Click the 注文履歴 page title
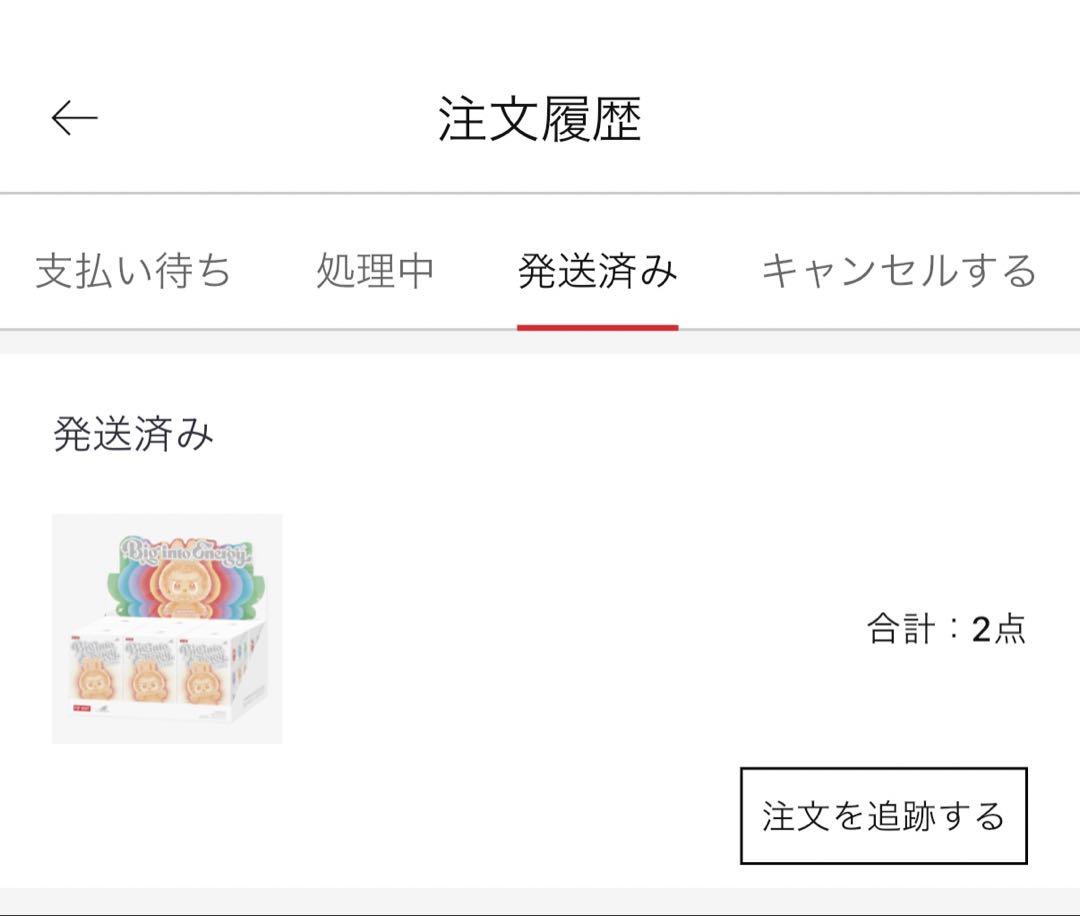 (x=539, y=119)
